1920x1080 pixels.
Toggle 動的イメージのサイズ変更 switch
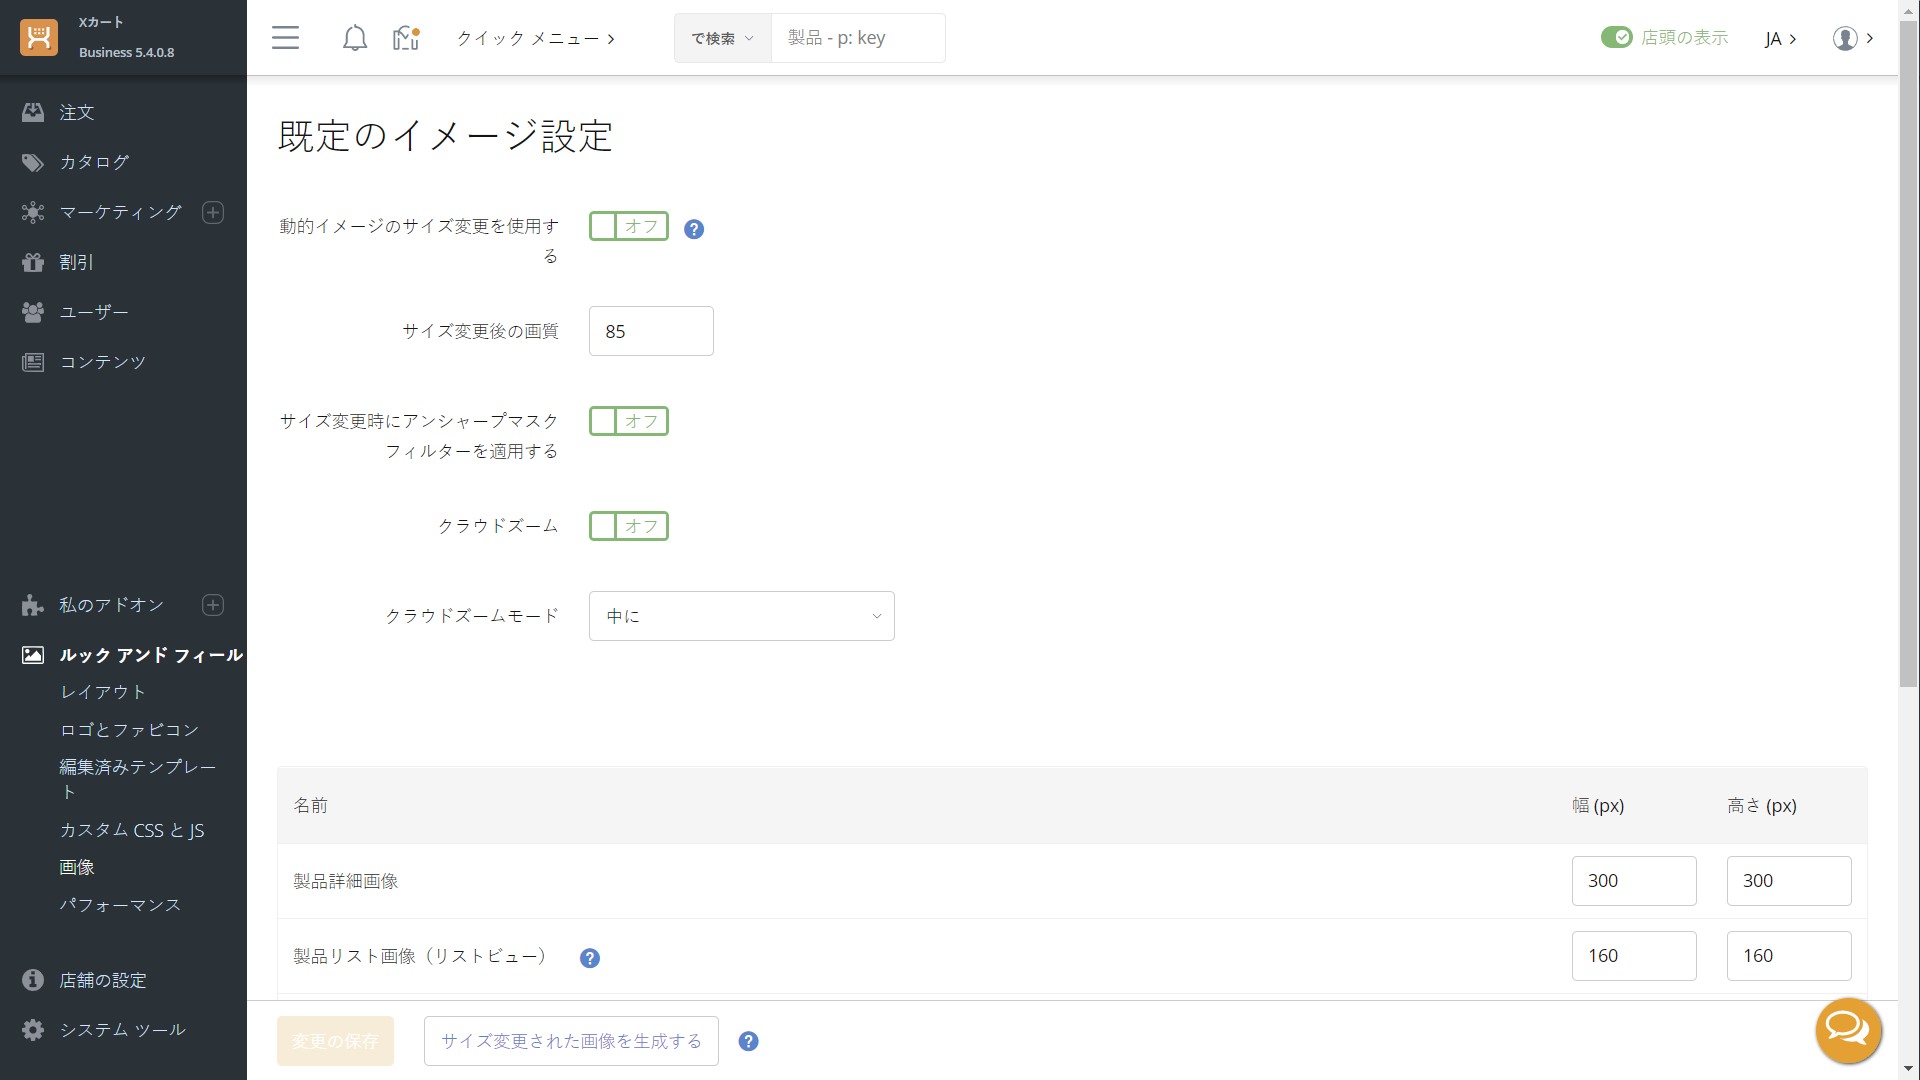[x=628, y=226]
